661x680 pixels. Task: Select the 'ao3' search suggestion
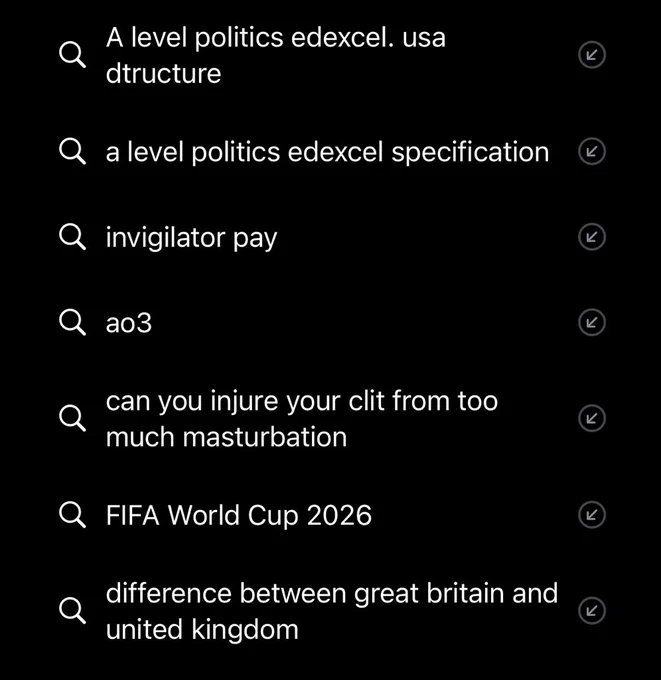(x=129, y=323)
